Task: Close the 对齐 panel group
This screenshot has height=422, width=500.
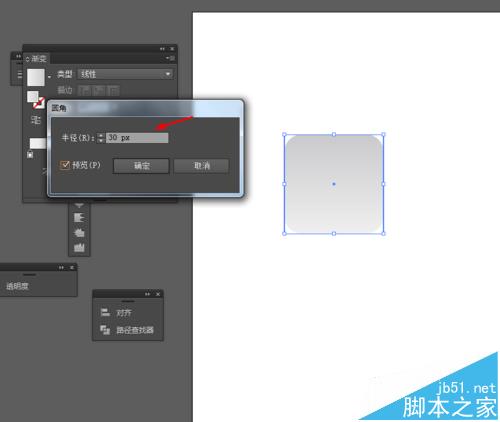Action: [x=158, y=294]
